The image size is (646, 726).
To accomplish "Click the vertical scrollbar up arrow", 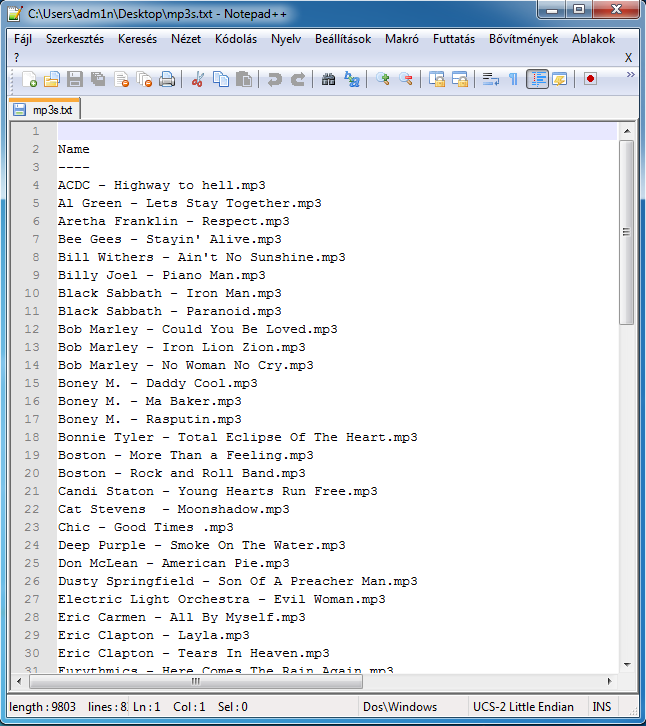I will pos(627,131).
